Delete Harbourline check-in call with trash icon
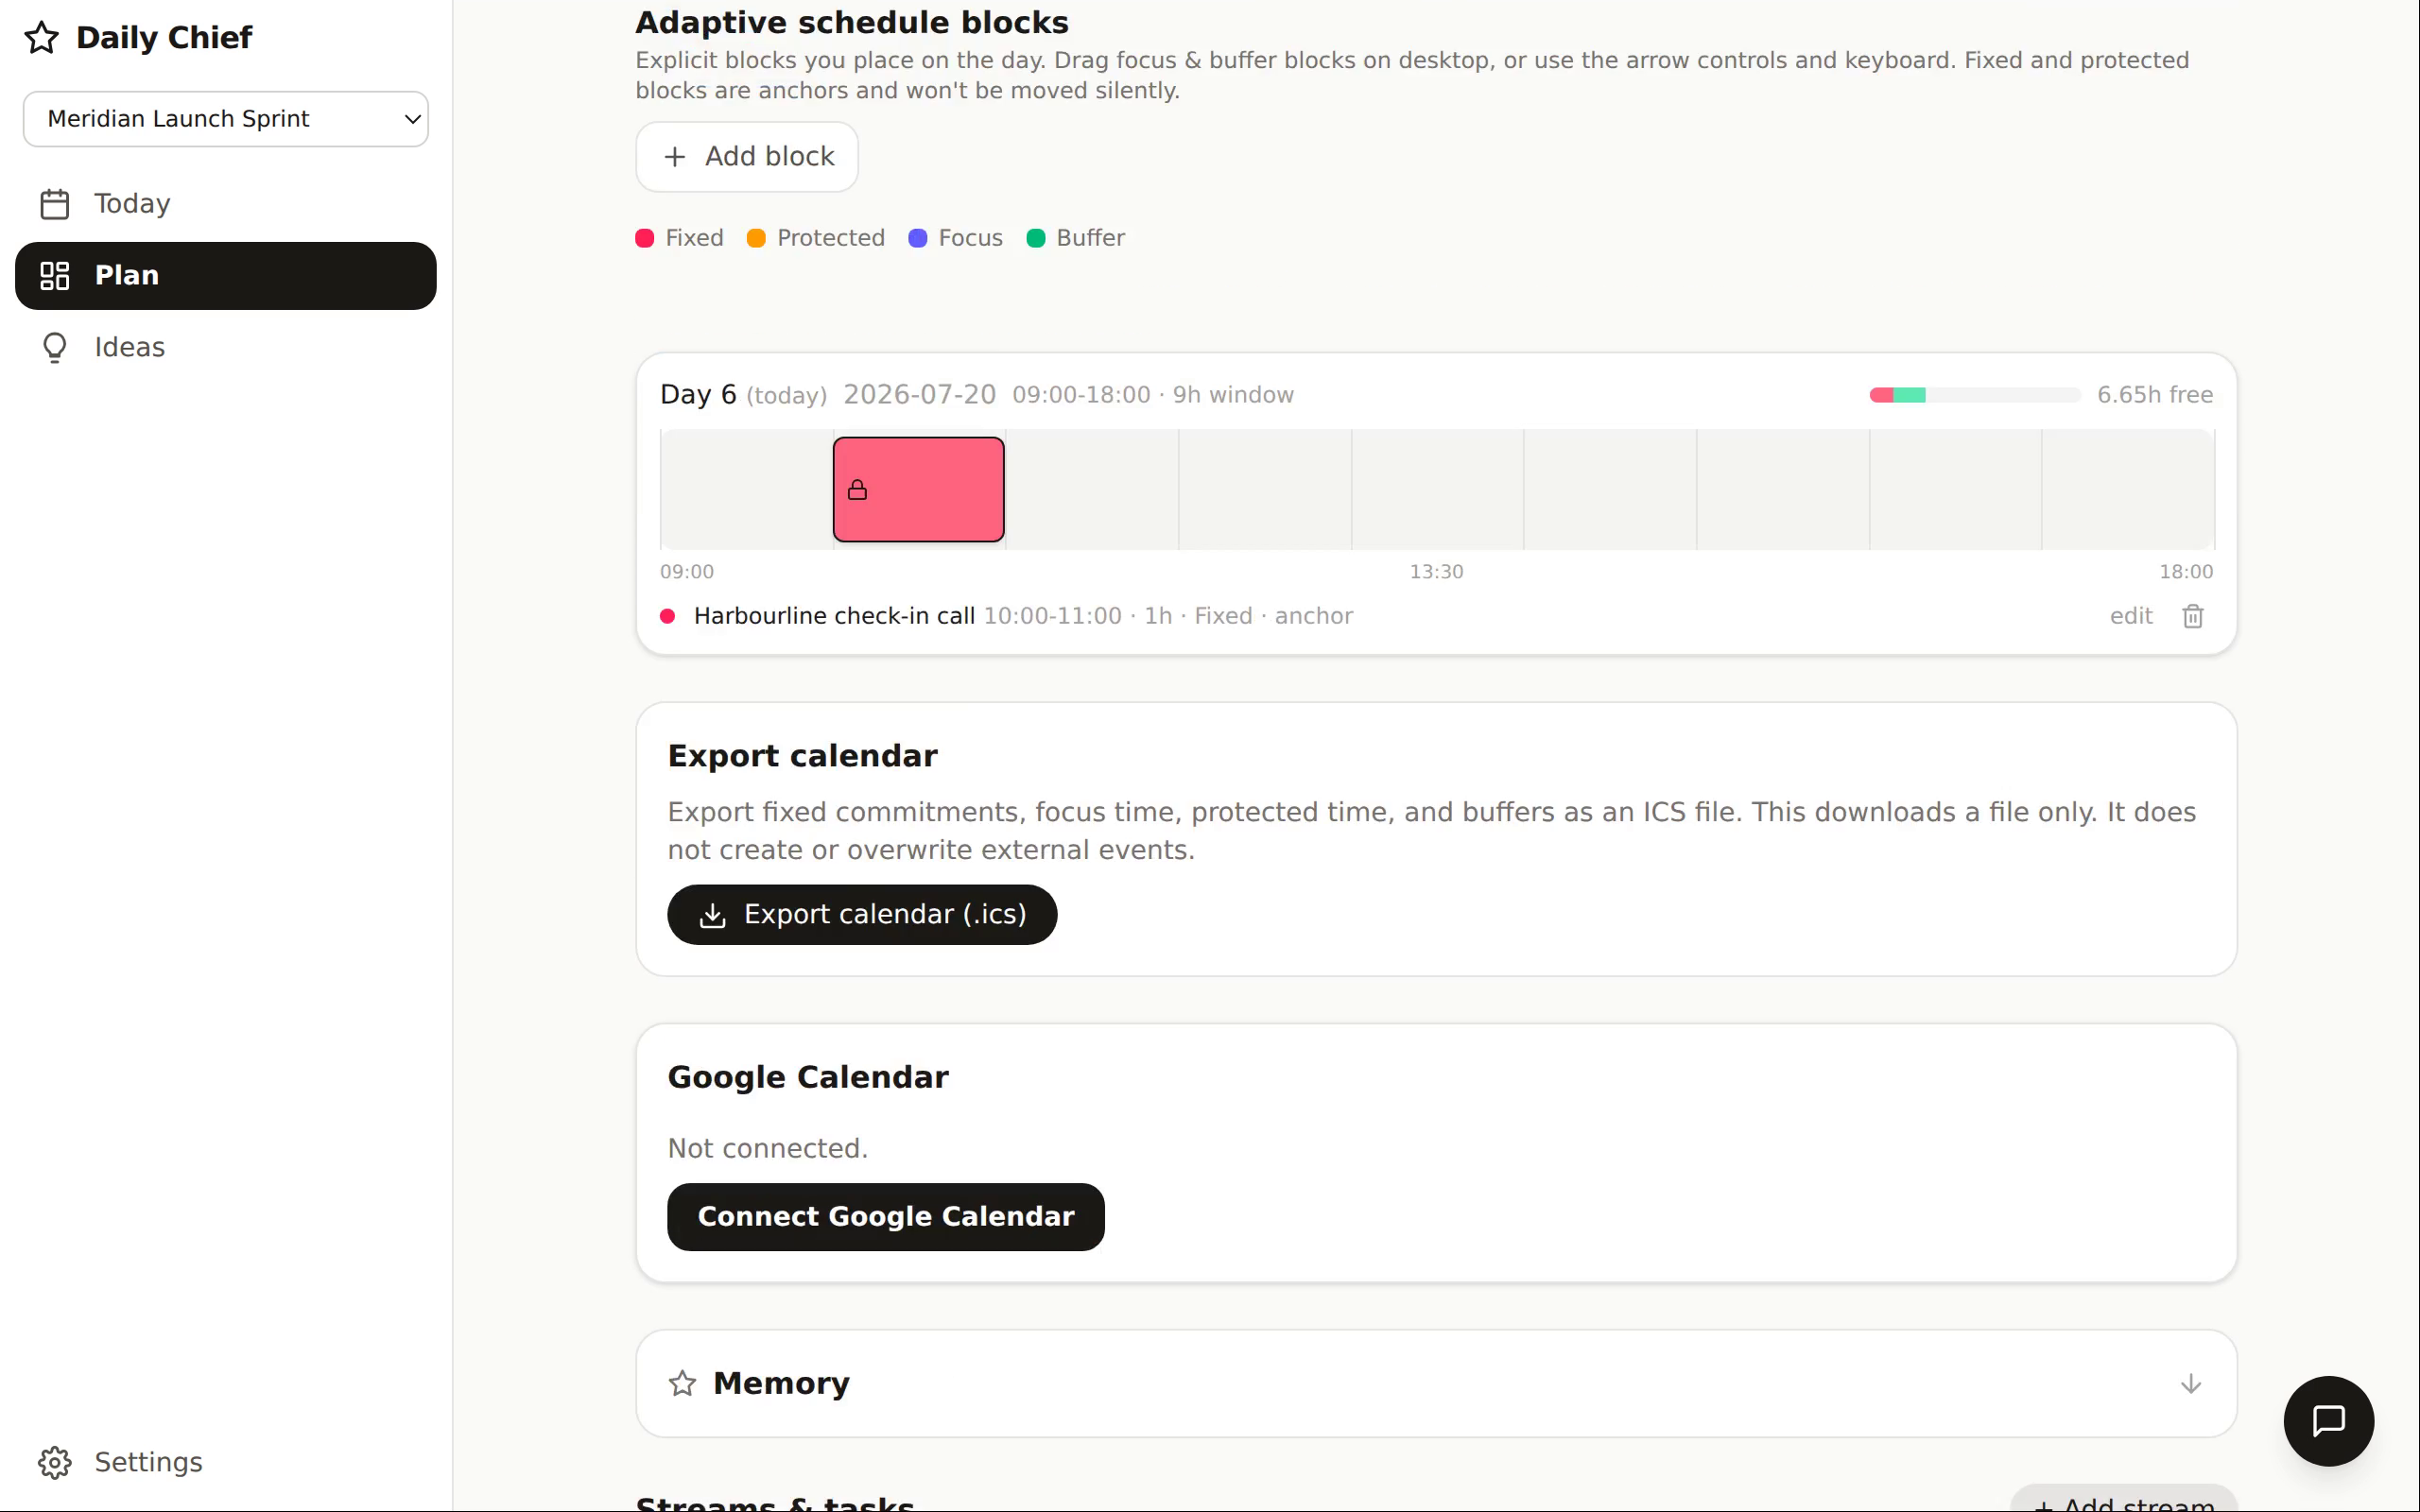The height and width of the screenshot is (1512, 2420). pos(2192,616)
